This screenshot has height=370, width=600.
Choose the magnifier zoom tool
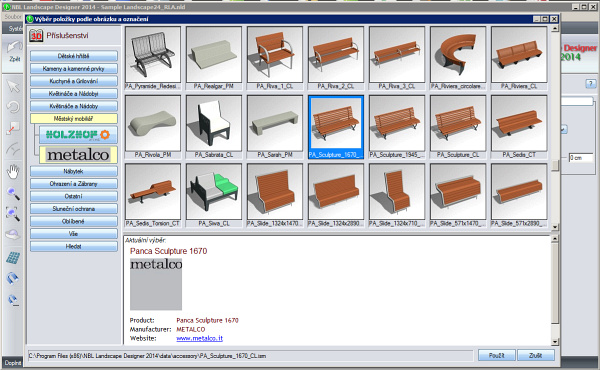[x=13, y=194]
